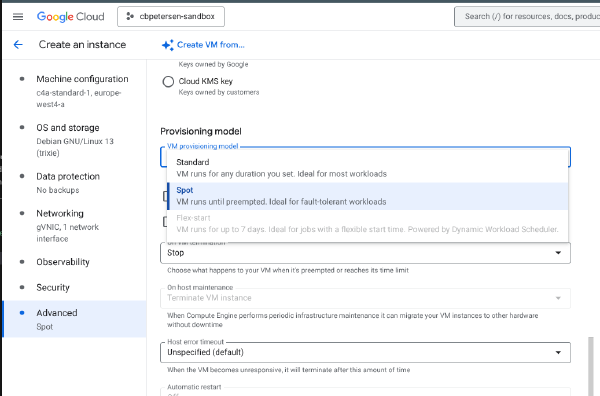The width and height of the screenshot is (600, 396).
Task: Choose Spot provisioning model option
Action: click(367, 196)
